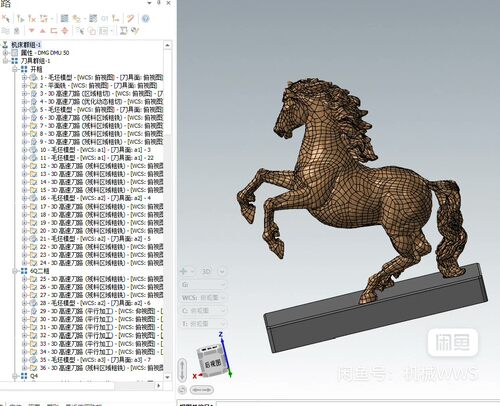500x406 pixels.
Task: Click regenerate all dirty operations icon
Action: tap(32, 18)
